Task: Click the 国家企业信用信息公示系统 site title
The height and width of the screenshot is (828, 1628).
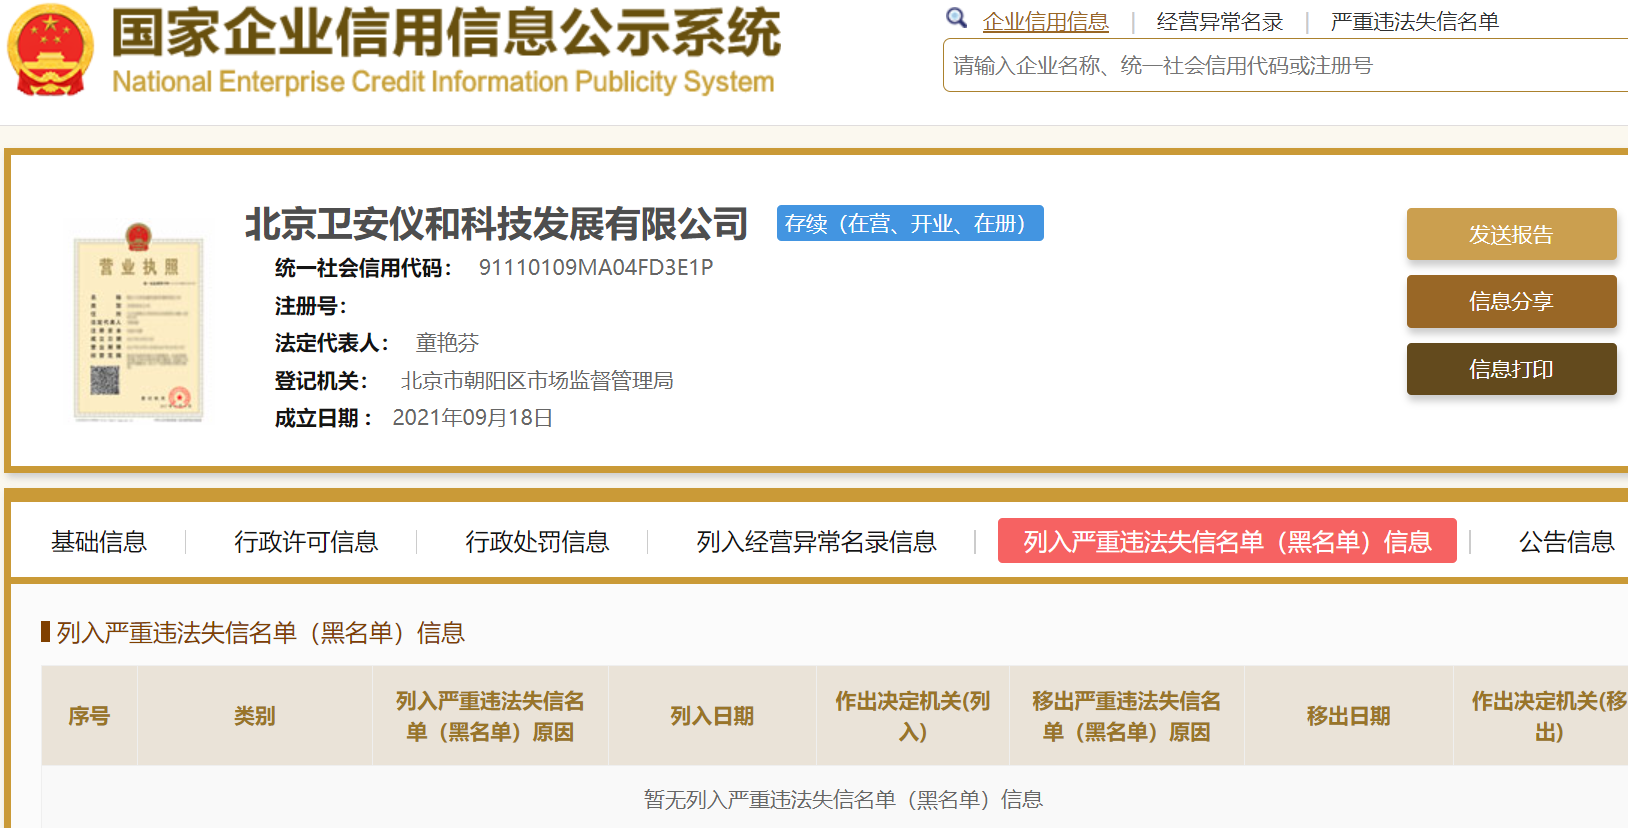Action: point(446,32)
